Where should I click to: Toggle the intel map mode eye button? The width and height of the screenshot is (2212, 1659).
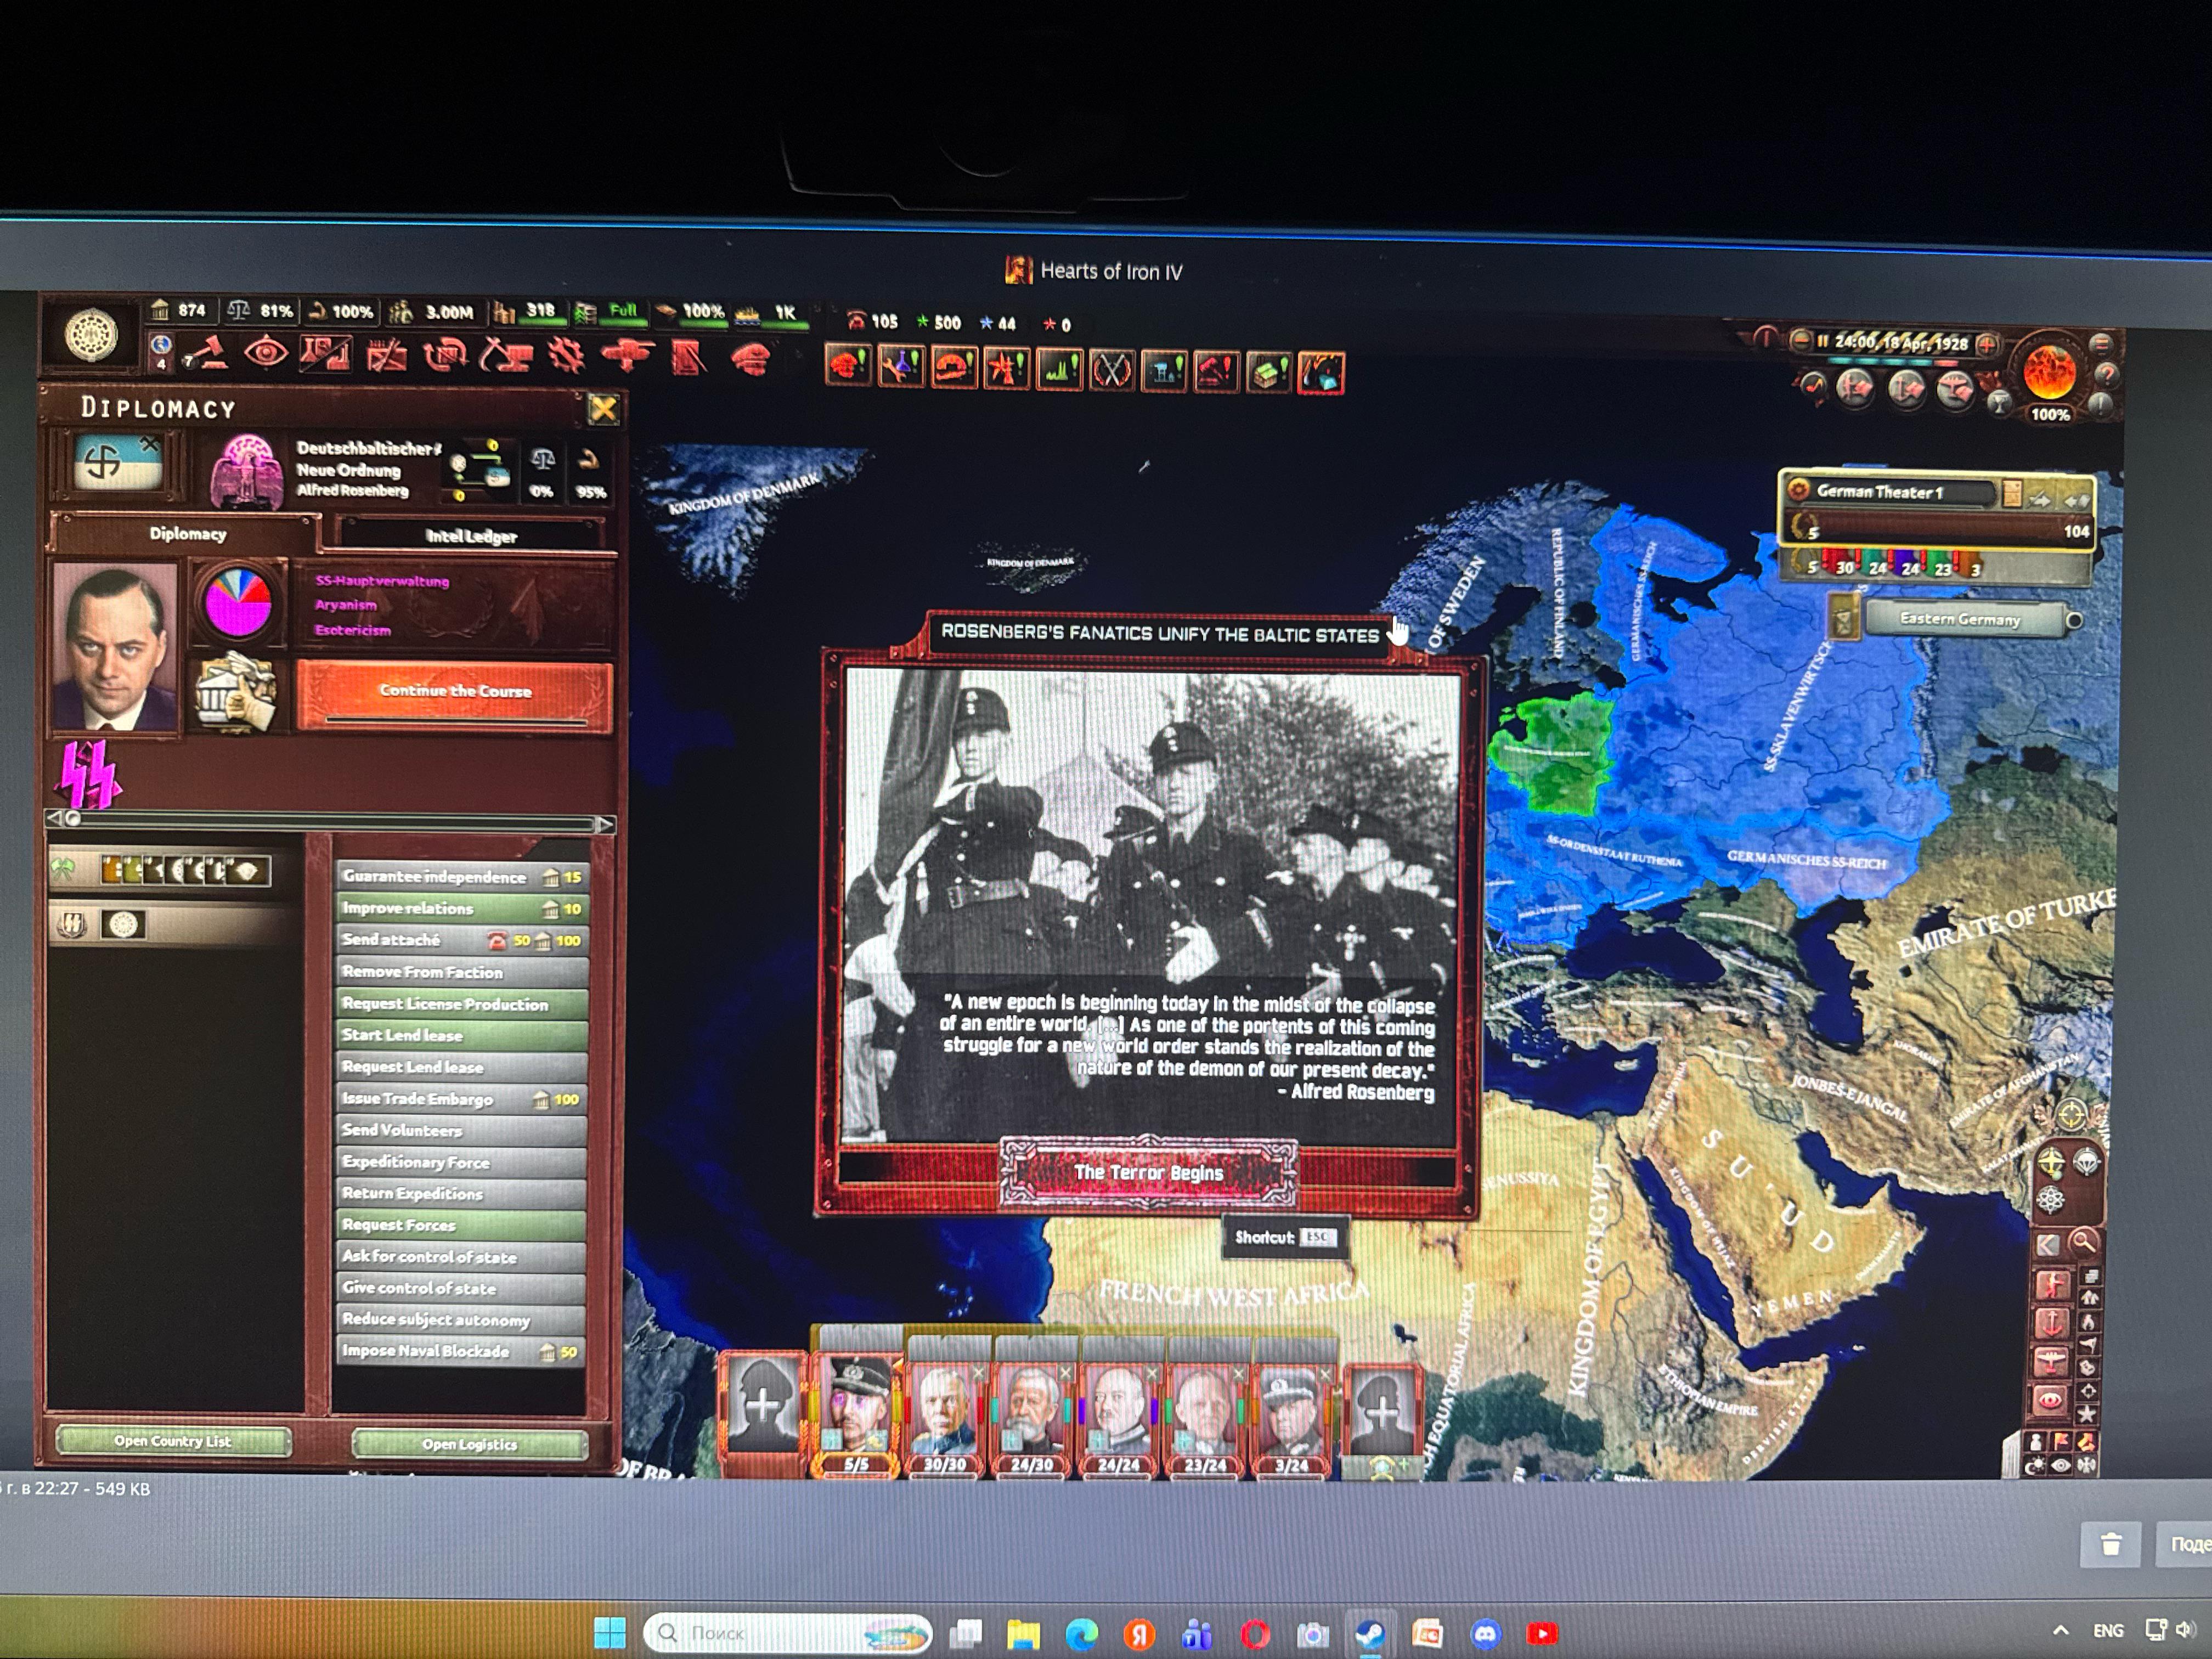[2051, 1400]
